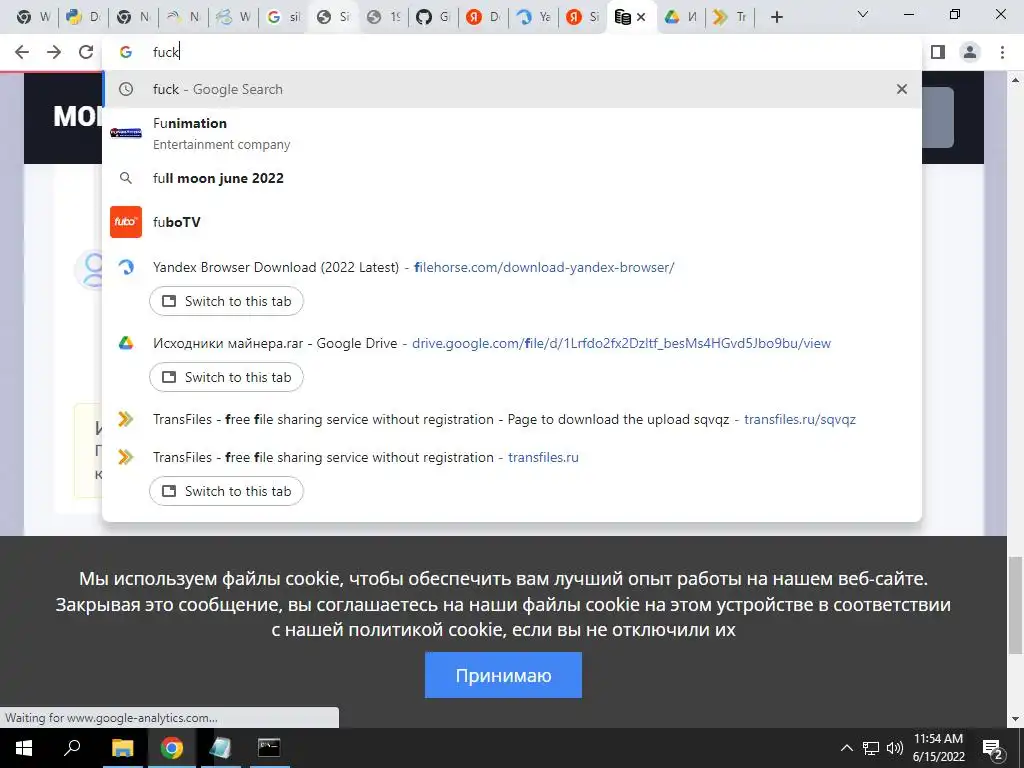Click the volume speaker tray icon

(895, 748)
